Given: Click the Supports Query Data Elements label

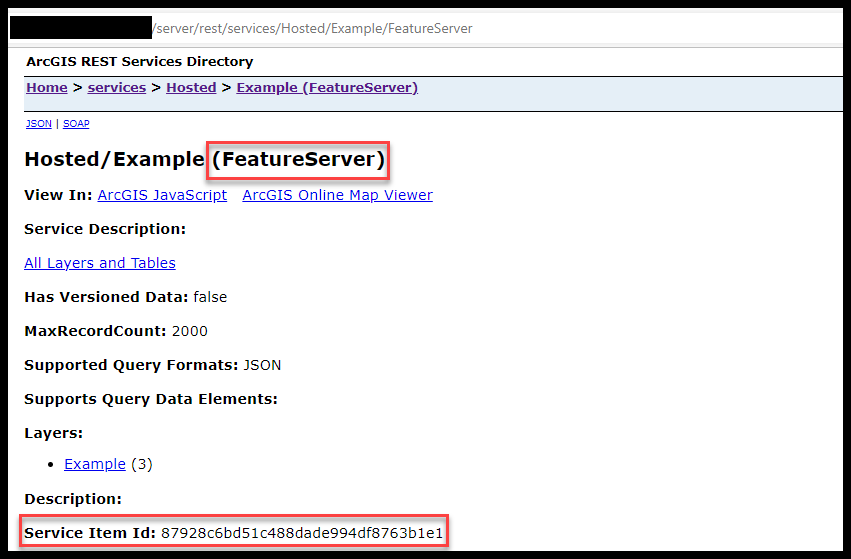Looking at the screenshot, I should click(x=151, y=399).
